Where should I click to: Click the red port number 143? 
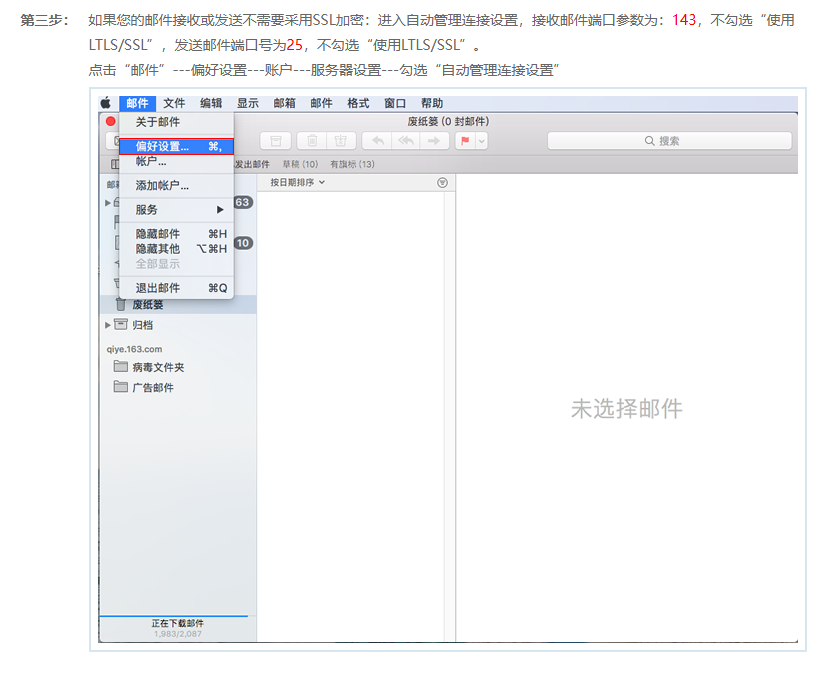[684, 20]
